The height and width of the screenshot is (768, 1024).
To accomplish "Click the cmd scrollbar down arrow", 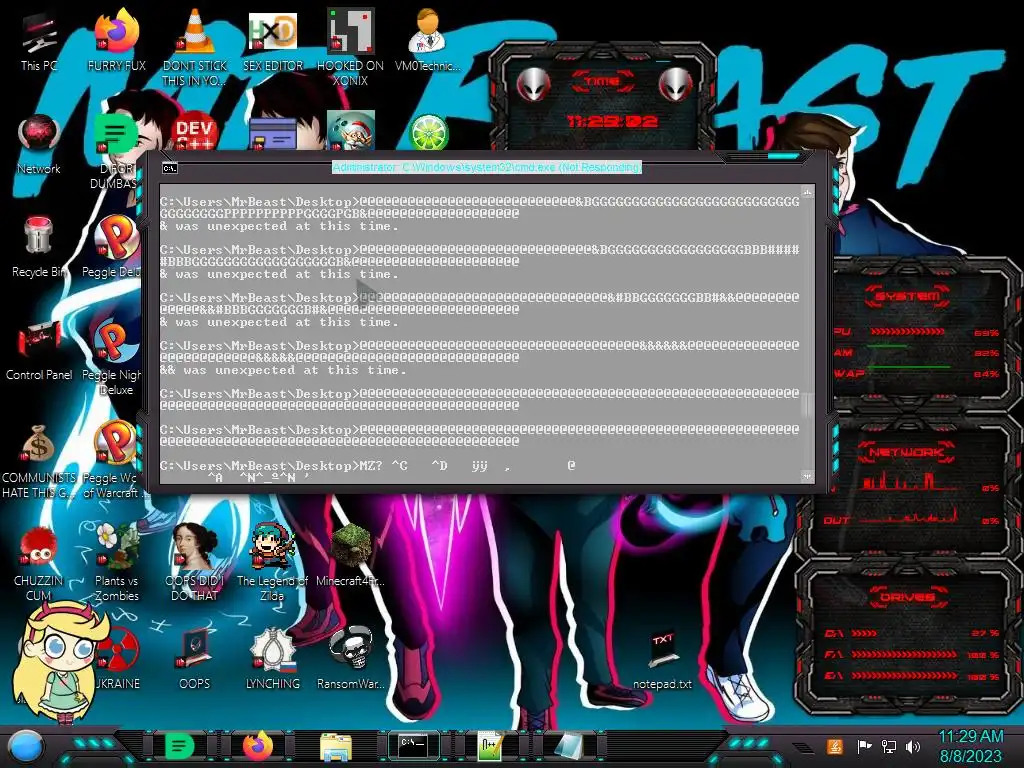I will pos(807,477).
